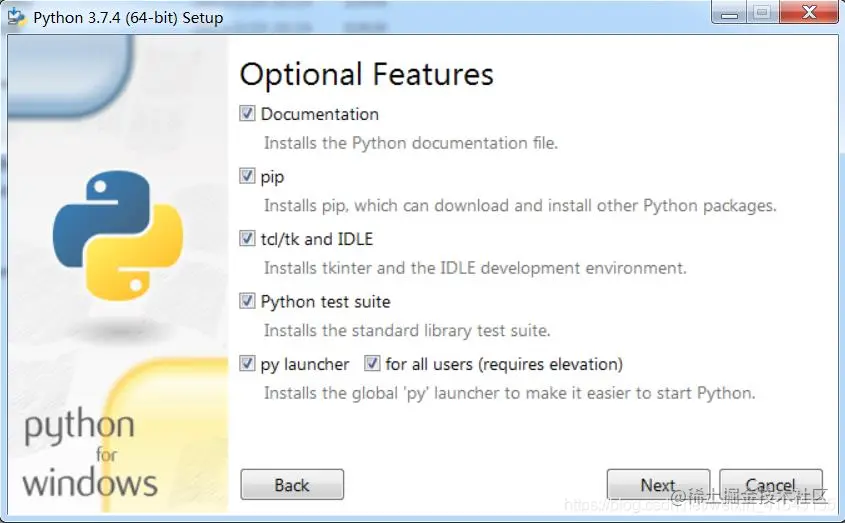845x523 pixels.
Task: Click the maximize window button
Action: coord(762,12)
